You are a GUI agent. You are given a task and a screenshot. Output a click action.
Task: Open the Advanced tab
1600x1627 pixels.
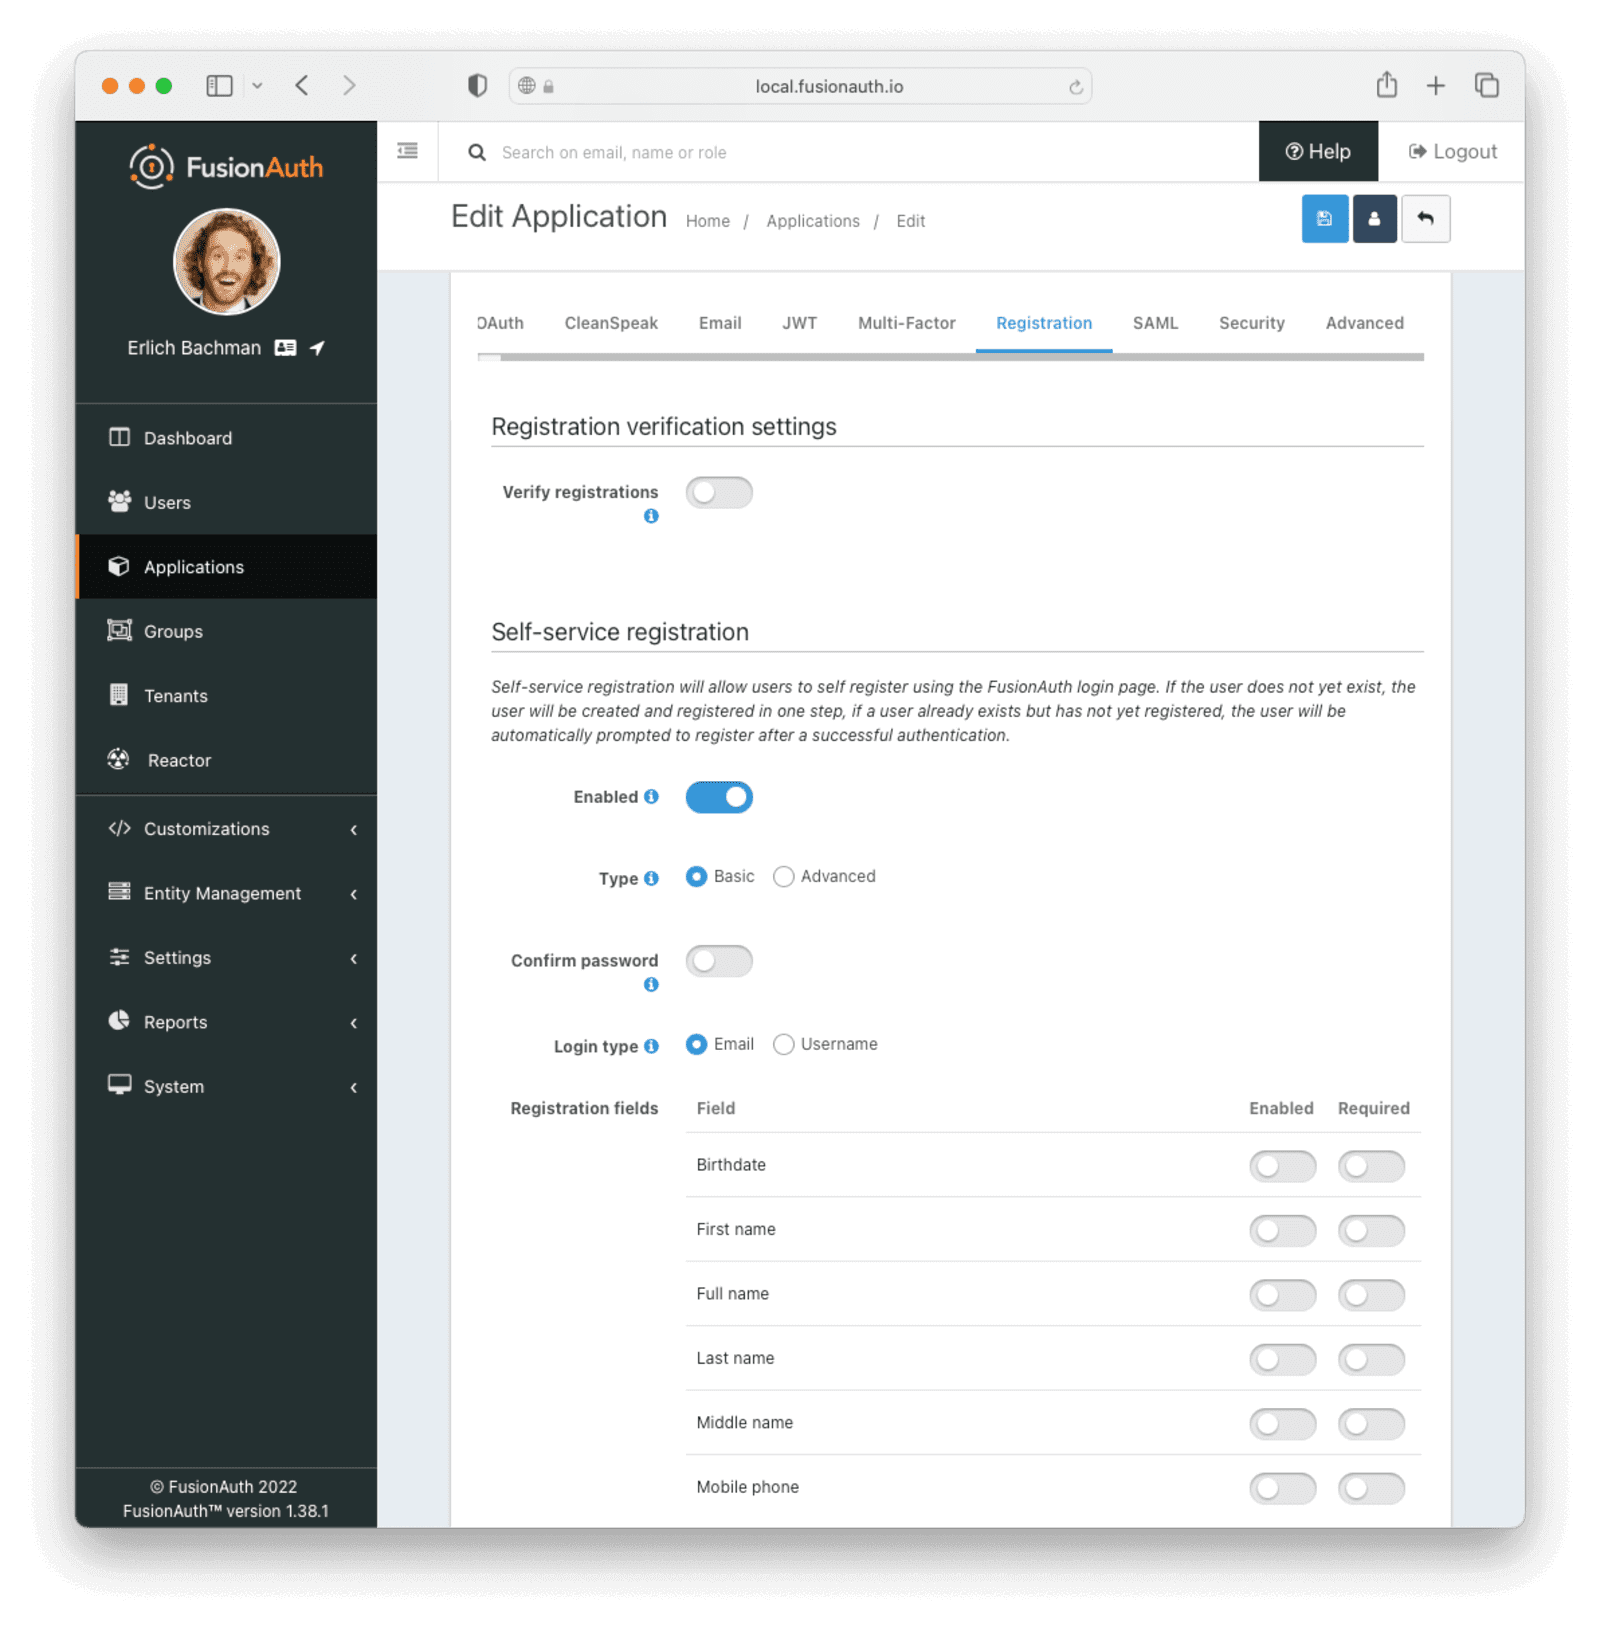click(x=1364, y=323)
